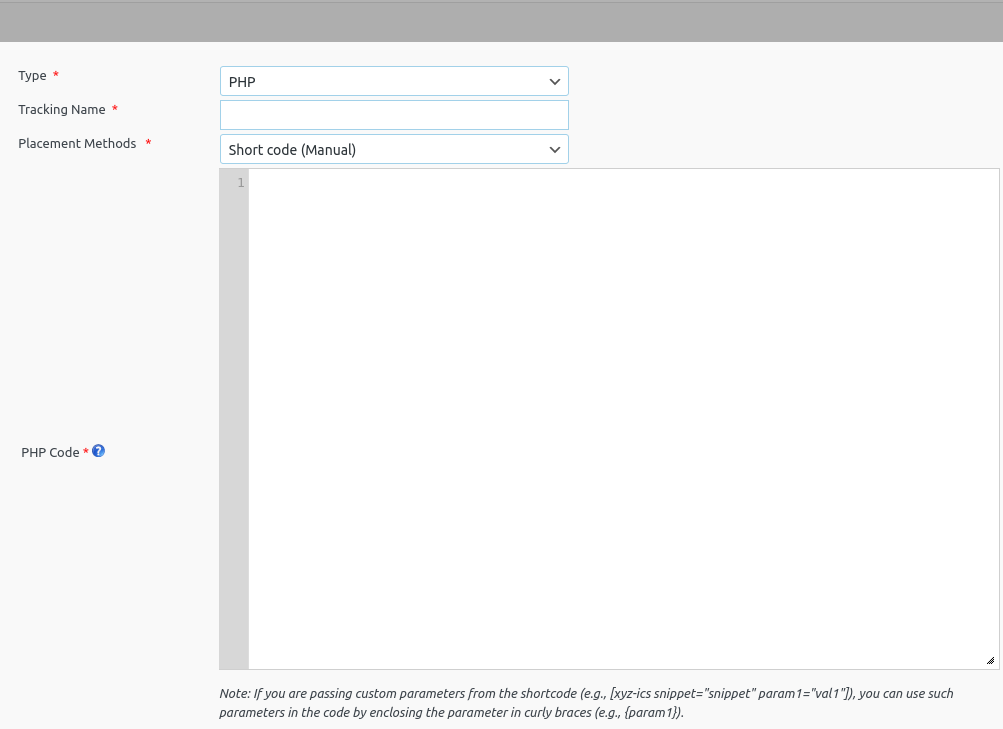Click the Type field label
The height and width of the screenshot is (729, 1003).
[x=31, y=75]
